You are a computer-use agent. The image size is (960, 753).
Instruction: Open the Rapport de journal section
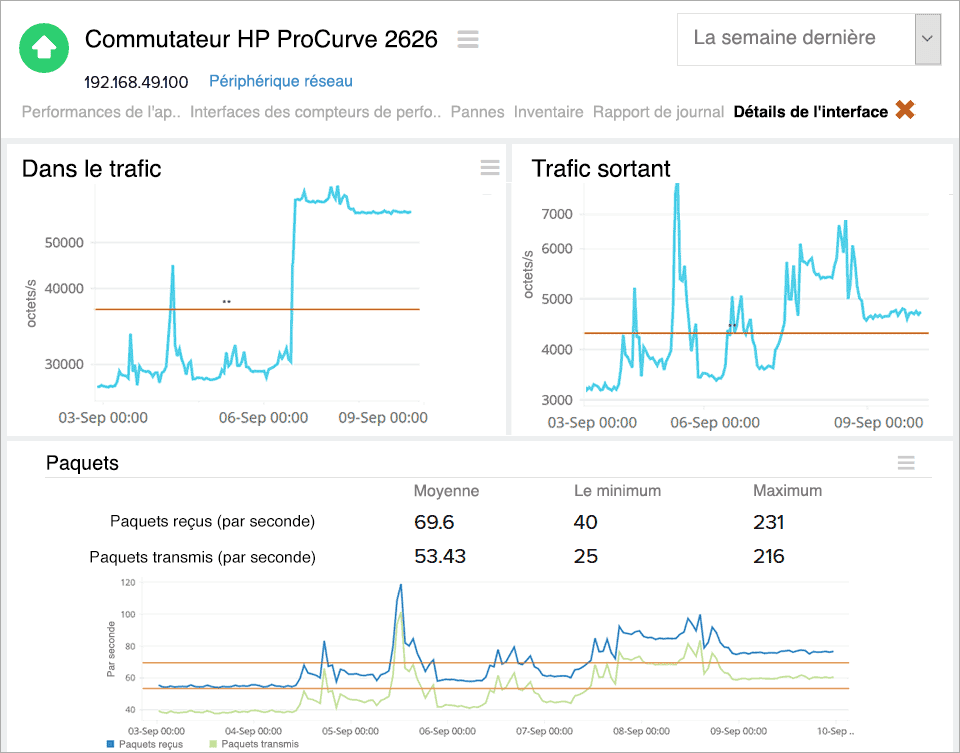(x=658, y=112)
